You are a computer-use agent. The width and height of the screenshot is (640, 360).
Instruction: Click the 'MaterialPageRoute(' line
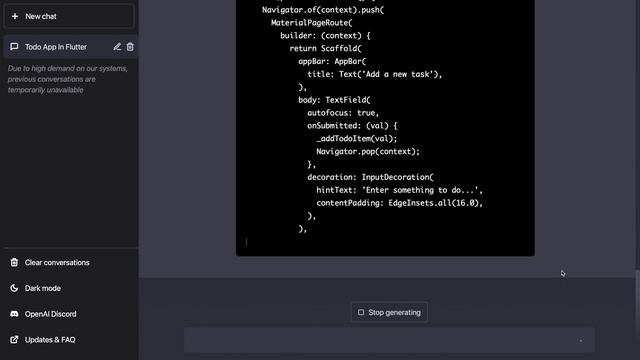pyautogui.click(x=311, y=23)
